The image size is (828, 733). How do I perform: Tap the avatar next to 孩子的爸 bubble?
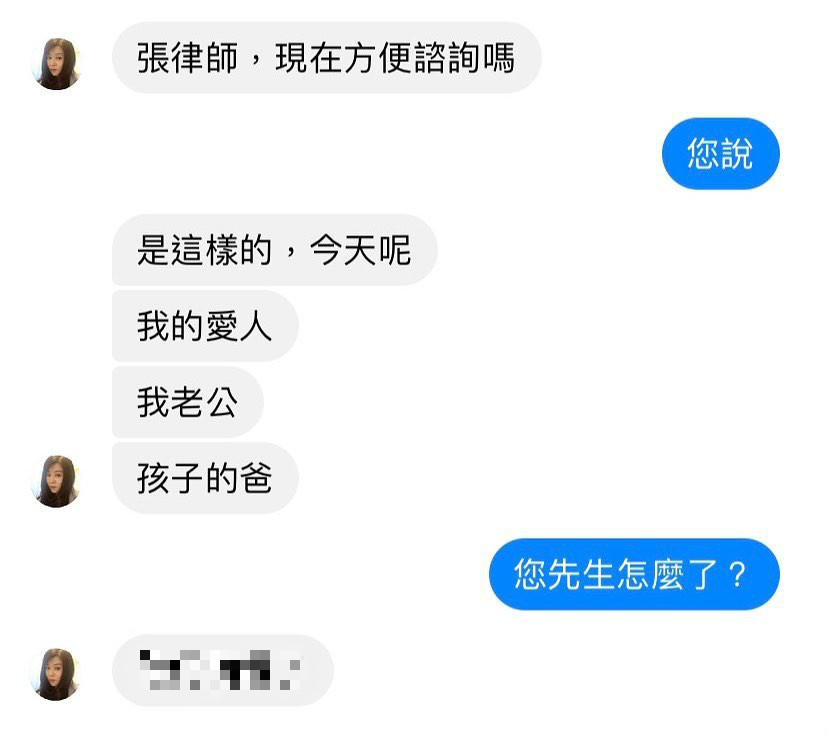57,481
